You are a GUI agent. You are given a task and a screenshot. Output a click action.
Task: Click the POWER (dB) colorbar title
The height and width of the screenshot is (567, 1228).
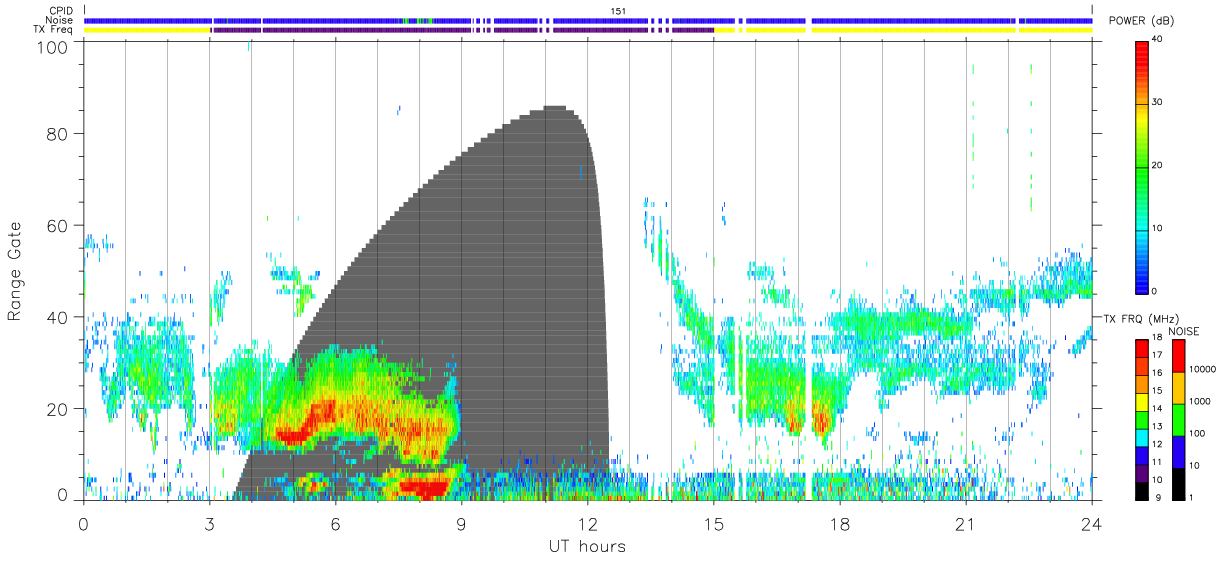pos(1143,21)
